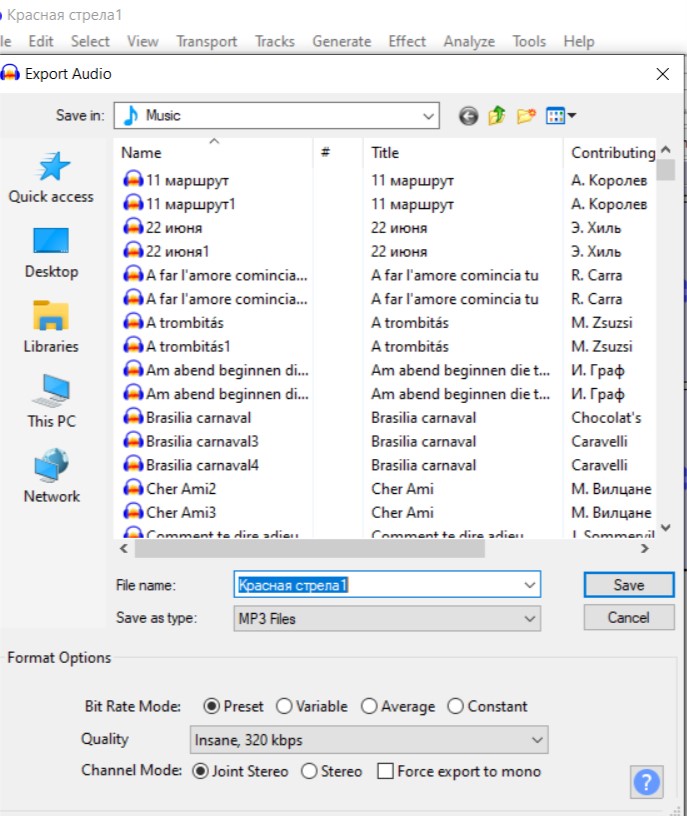Go to Desktop location icon
Image resolution: width=687 pixels, height=816 pixels.
click(x=51, y=252)
